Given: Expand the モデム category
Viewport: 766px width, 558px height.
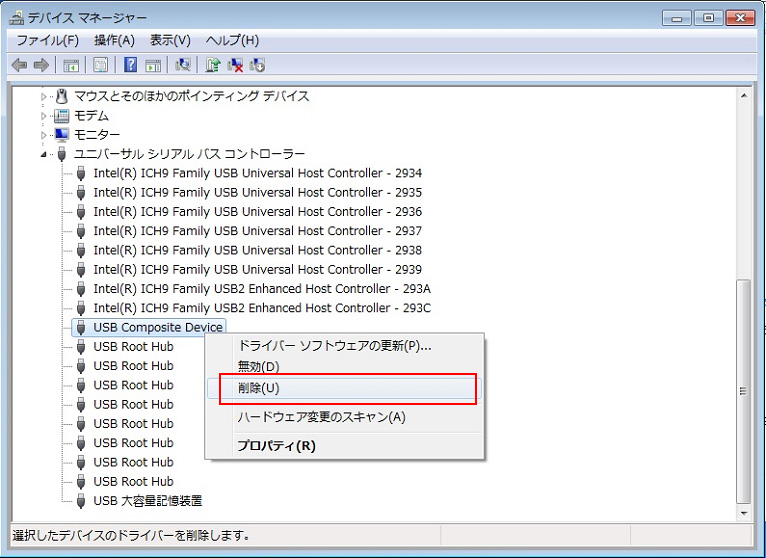Looking at the screenshot, I should tap(43, 116).
